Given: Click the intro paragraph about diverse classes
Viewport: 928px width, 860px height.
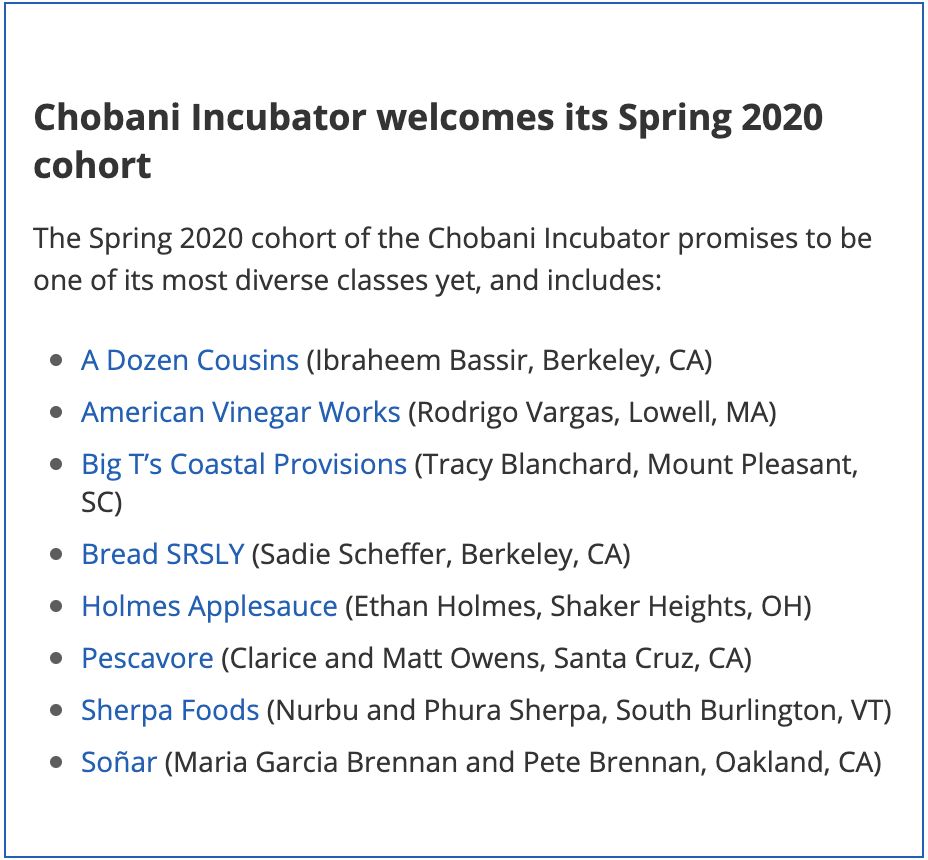Looking at the screenshot, I should click(453, 259).
